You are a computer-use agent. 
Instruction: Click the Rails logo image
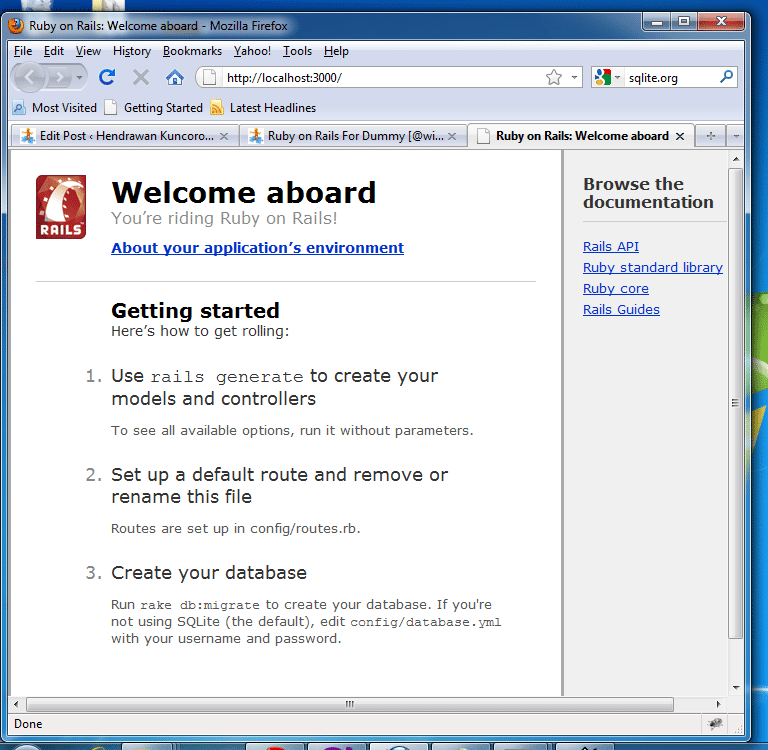point(61,207)
